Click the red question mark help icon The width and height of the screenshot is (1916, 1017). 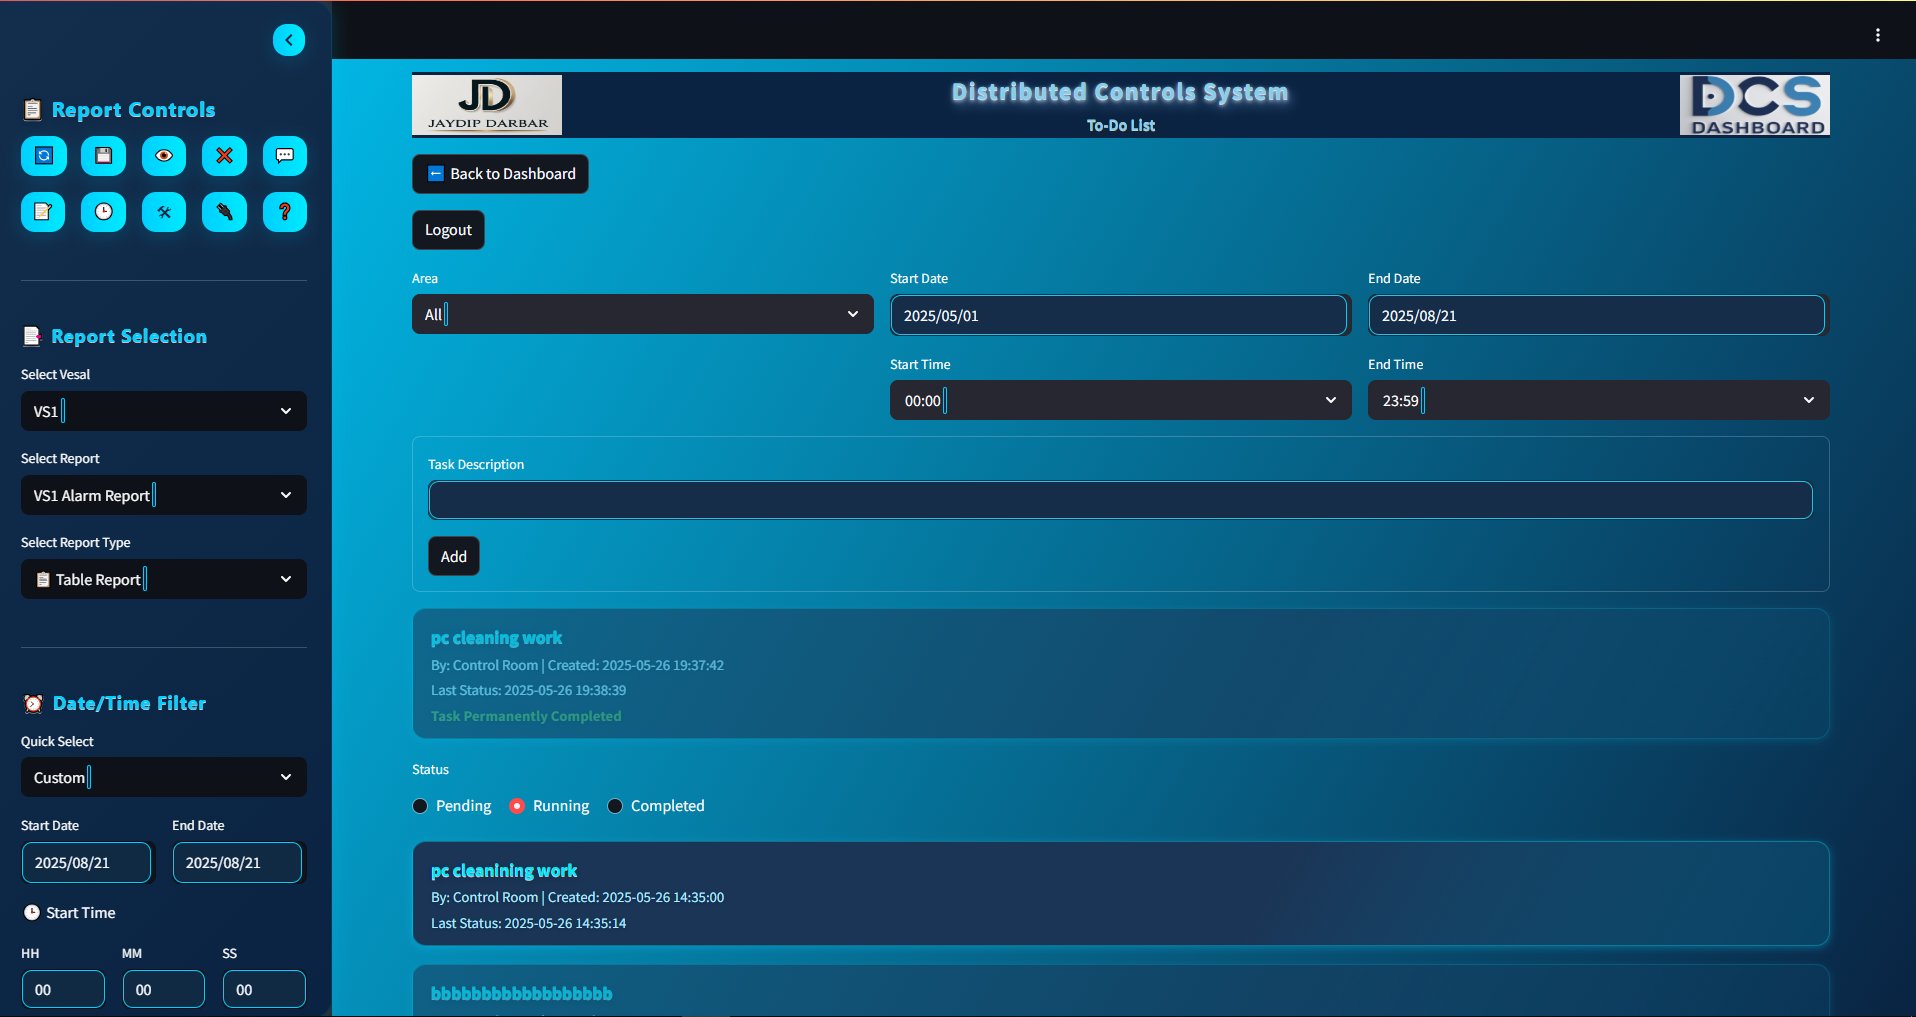click(285, 212)
